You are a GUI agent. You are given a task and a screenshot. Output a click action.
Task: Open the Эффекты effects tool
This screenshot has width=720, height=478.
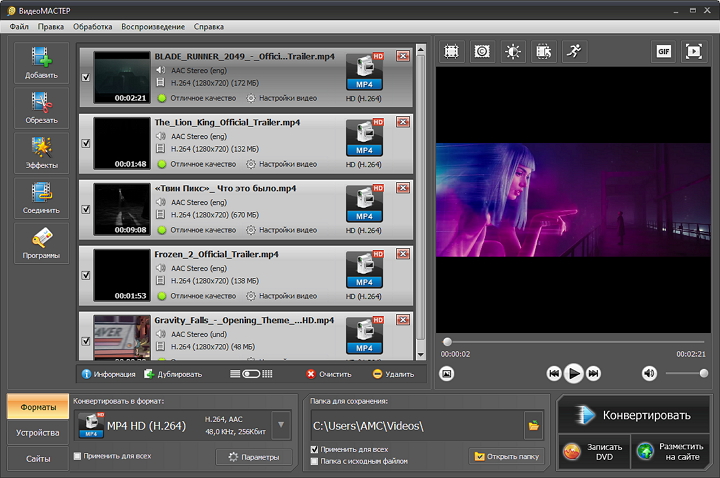tap(41, 153)
